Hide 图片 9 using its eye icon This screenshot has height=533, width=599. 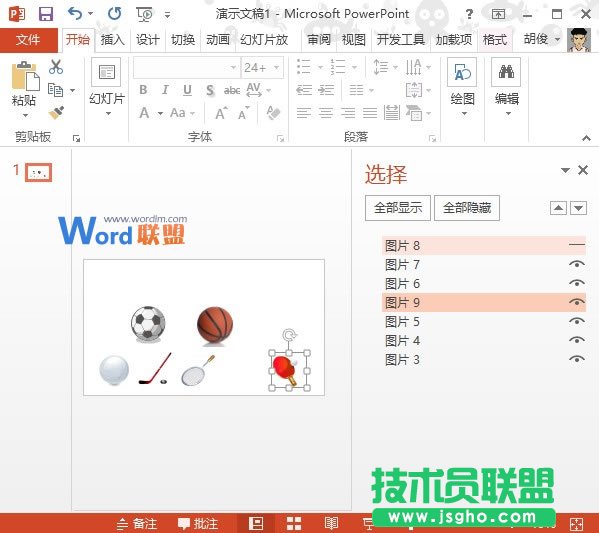[x=577, y=302]
